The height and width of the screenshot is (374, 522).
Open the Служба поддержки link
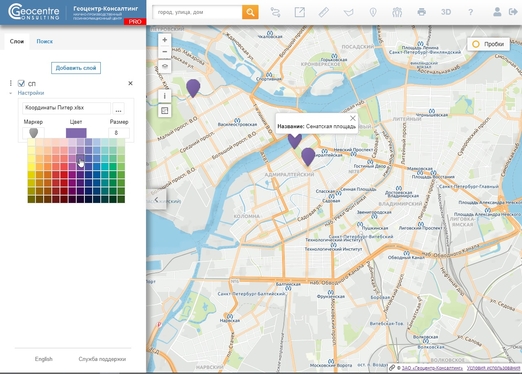pyautogui.click(x=102, y=359)
